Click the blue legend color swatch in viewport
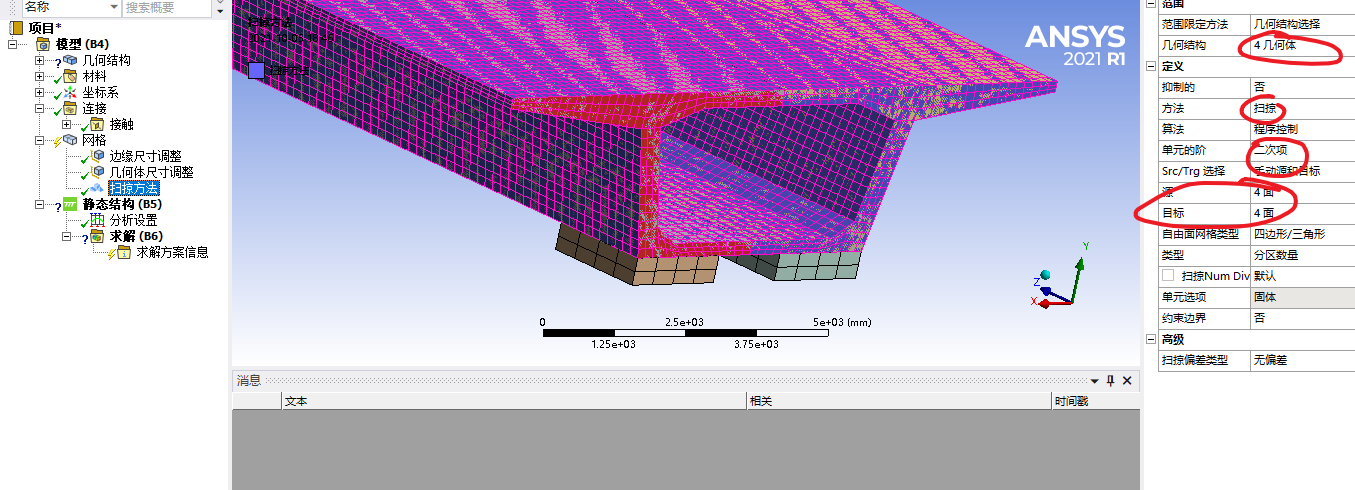The height and width of the screenshot is (490, 1355). (x=257, y=70)
